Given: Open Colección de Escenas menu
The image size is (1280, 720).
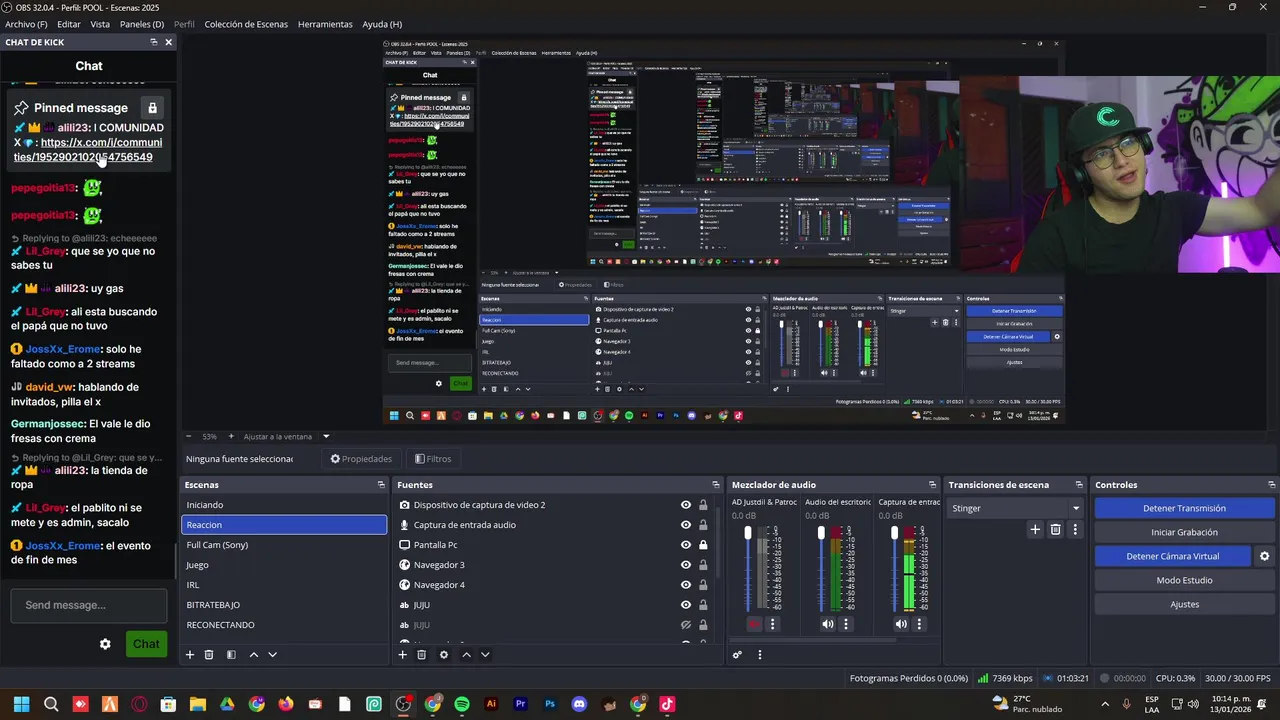Looking at the screenshot, I should (246, 24).
